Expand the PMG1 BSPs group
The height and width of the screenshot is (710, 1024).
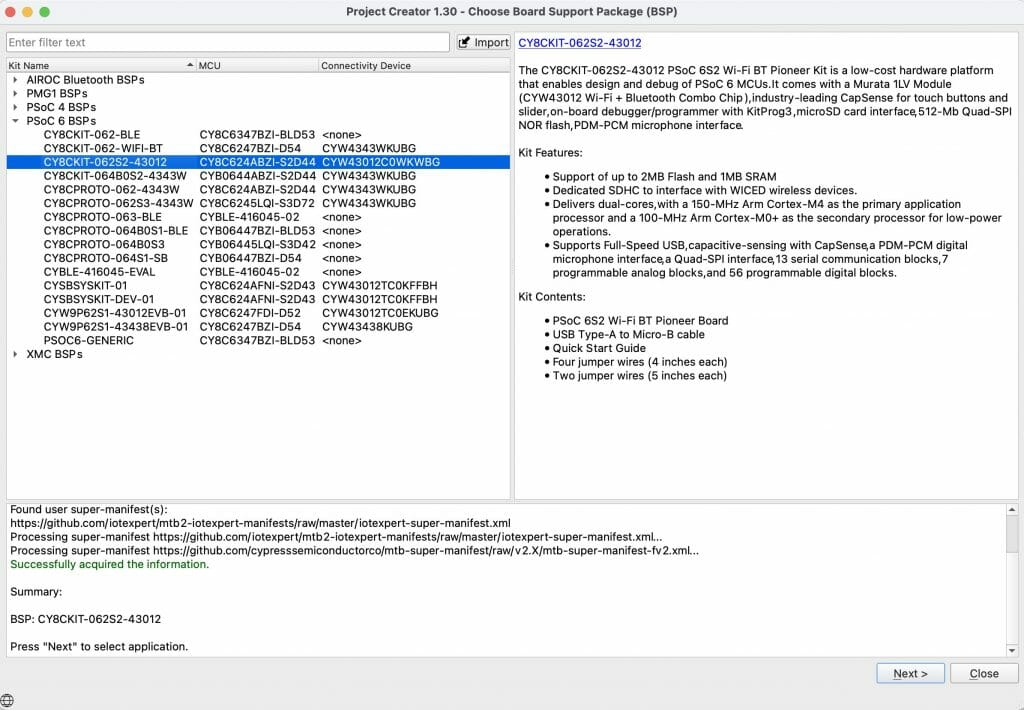point(15,93)
